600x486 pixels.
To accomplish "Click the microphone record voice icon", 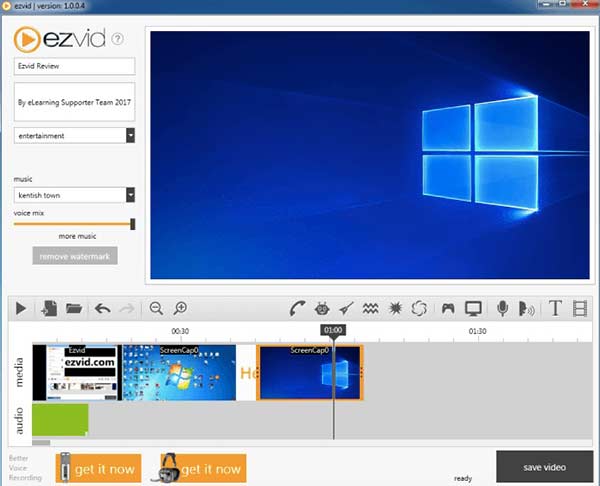I will [x=502, y=309].
